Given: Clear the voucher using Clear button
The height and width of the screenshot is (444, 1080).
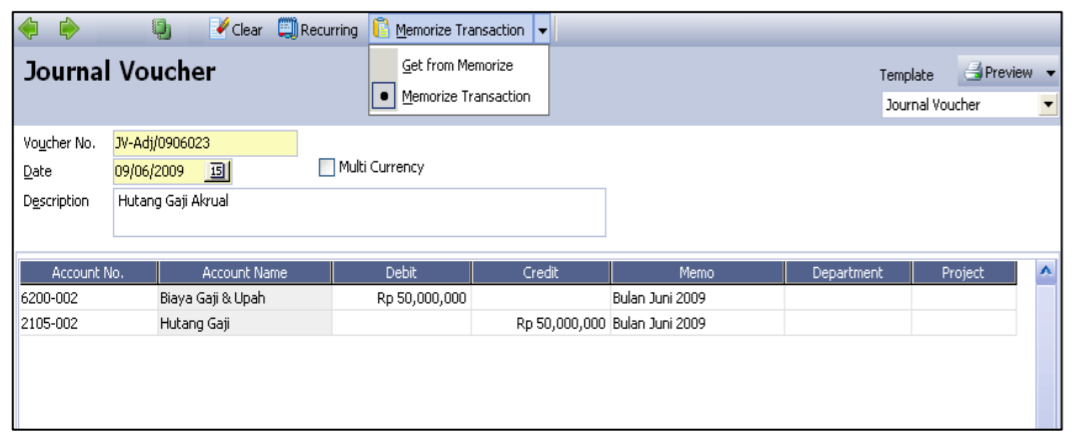Looking at the screenshot, I should point(236,30).
